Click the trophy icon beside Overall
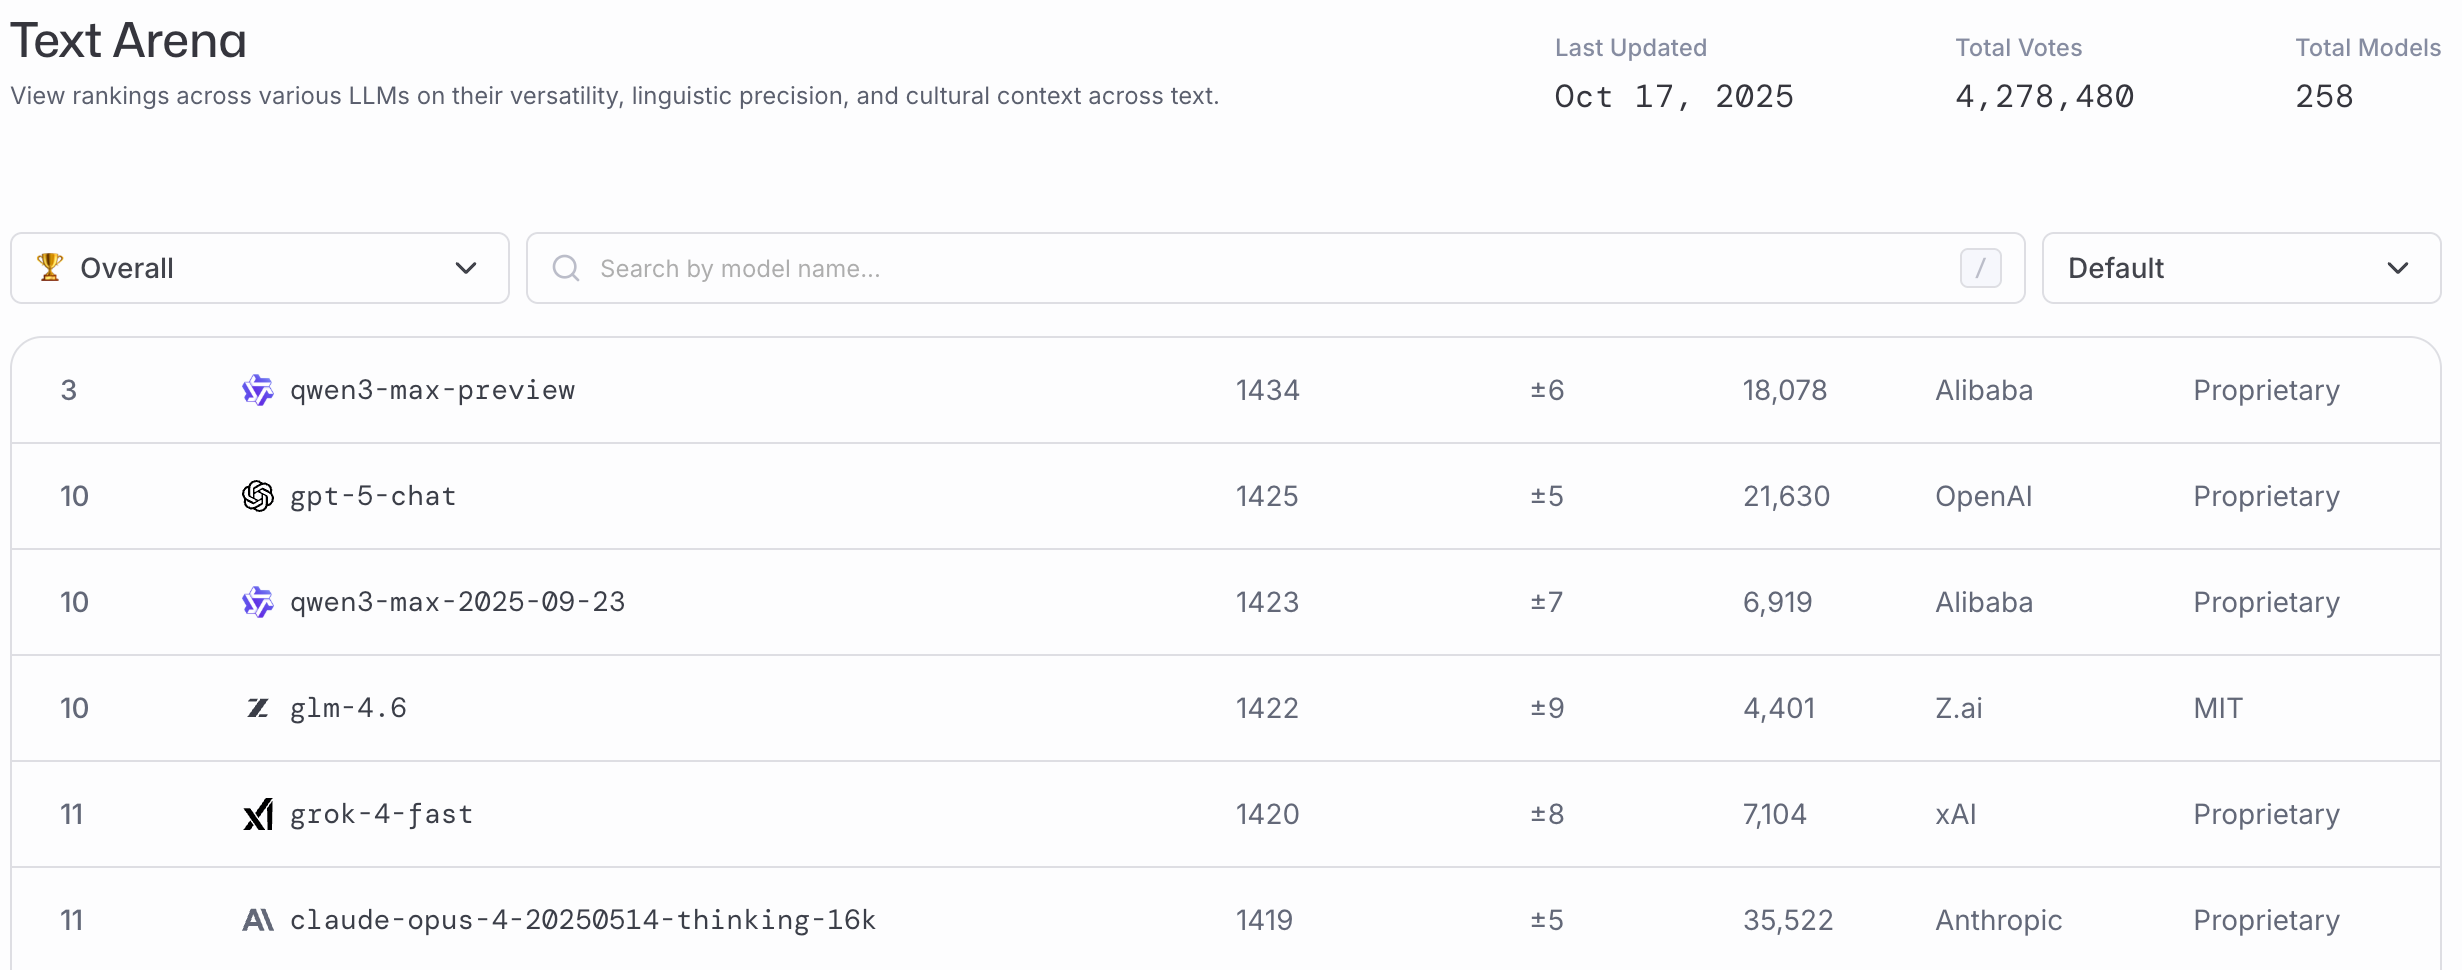 [50, 267]
